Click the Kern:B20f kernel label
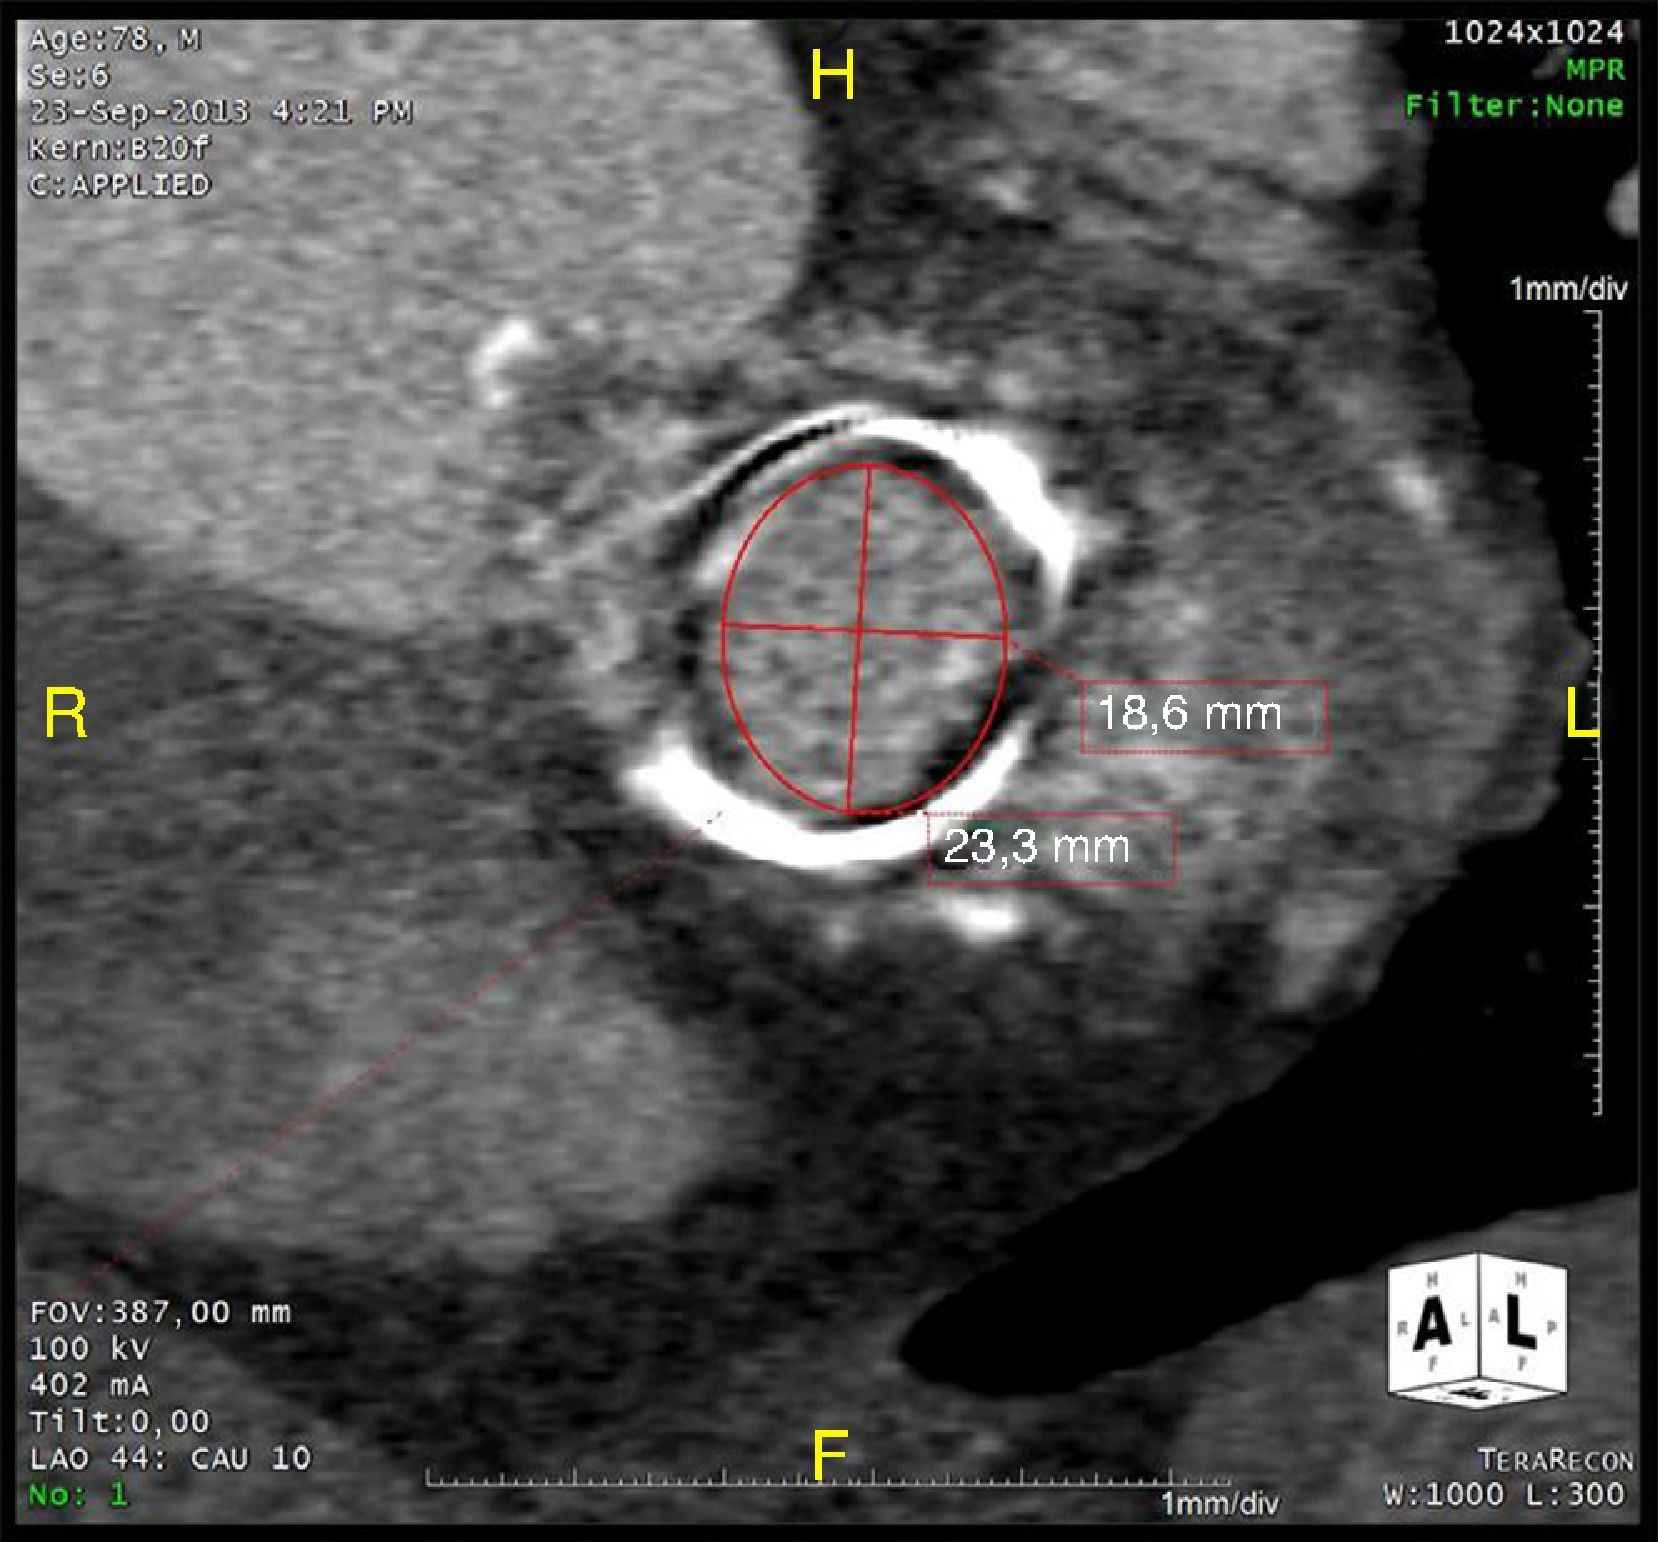Viewport: 1658px width, 1542px height. pos(119,148)
